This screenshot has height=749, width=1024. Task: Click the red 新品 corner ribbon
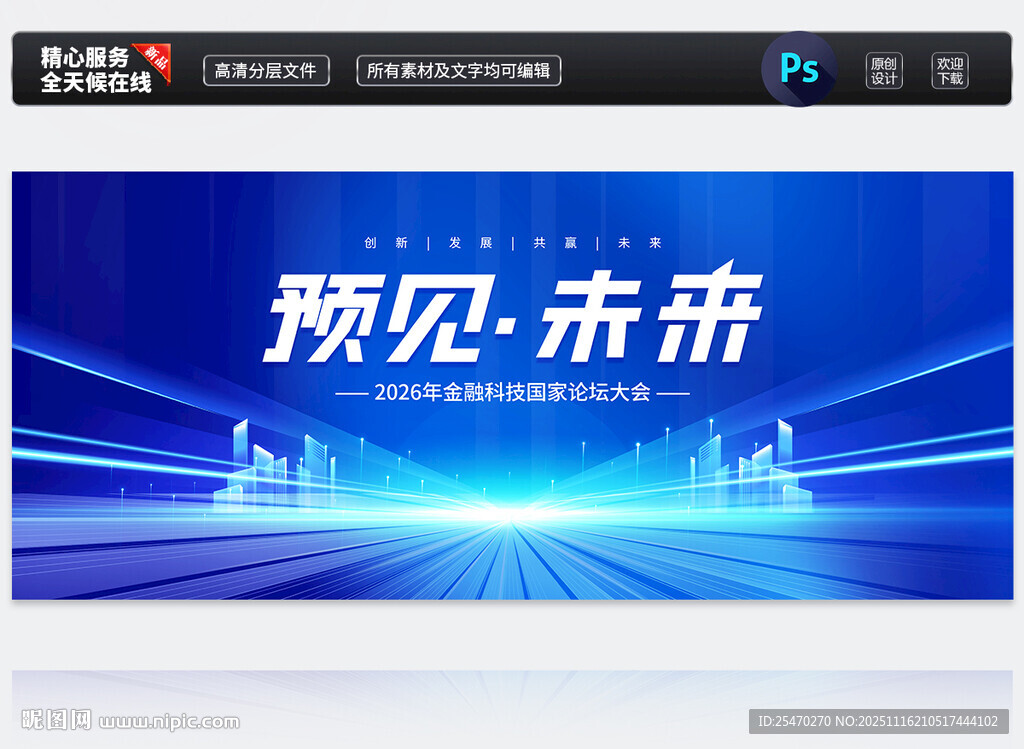click(155, 61)
